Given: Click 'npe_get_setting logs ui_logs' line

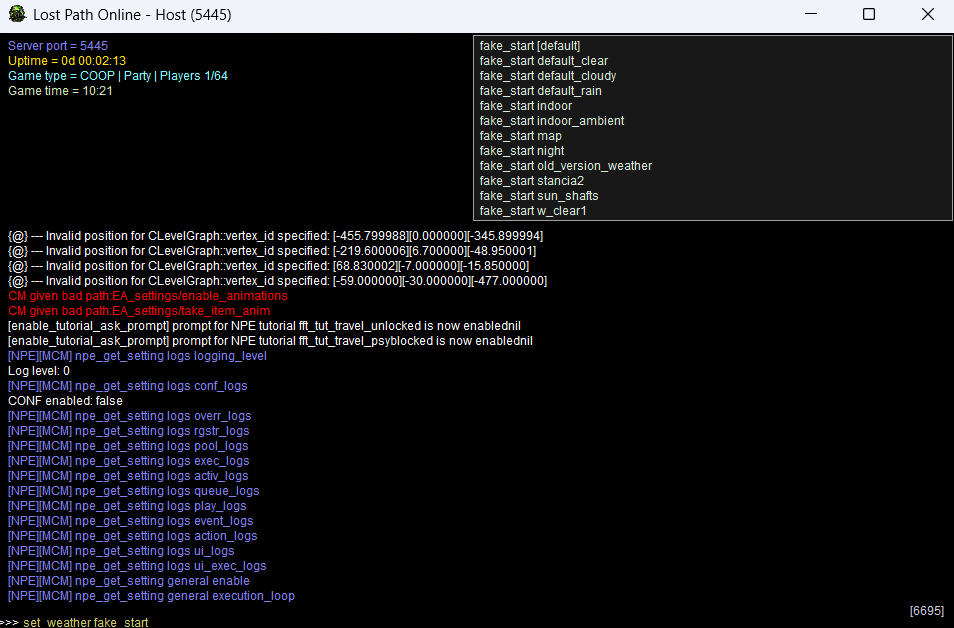Looking at the screenshot, I should [121, 551].
